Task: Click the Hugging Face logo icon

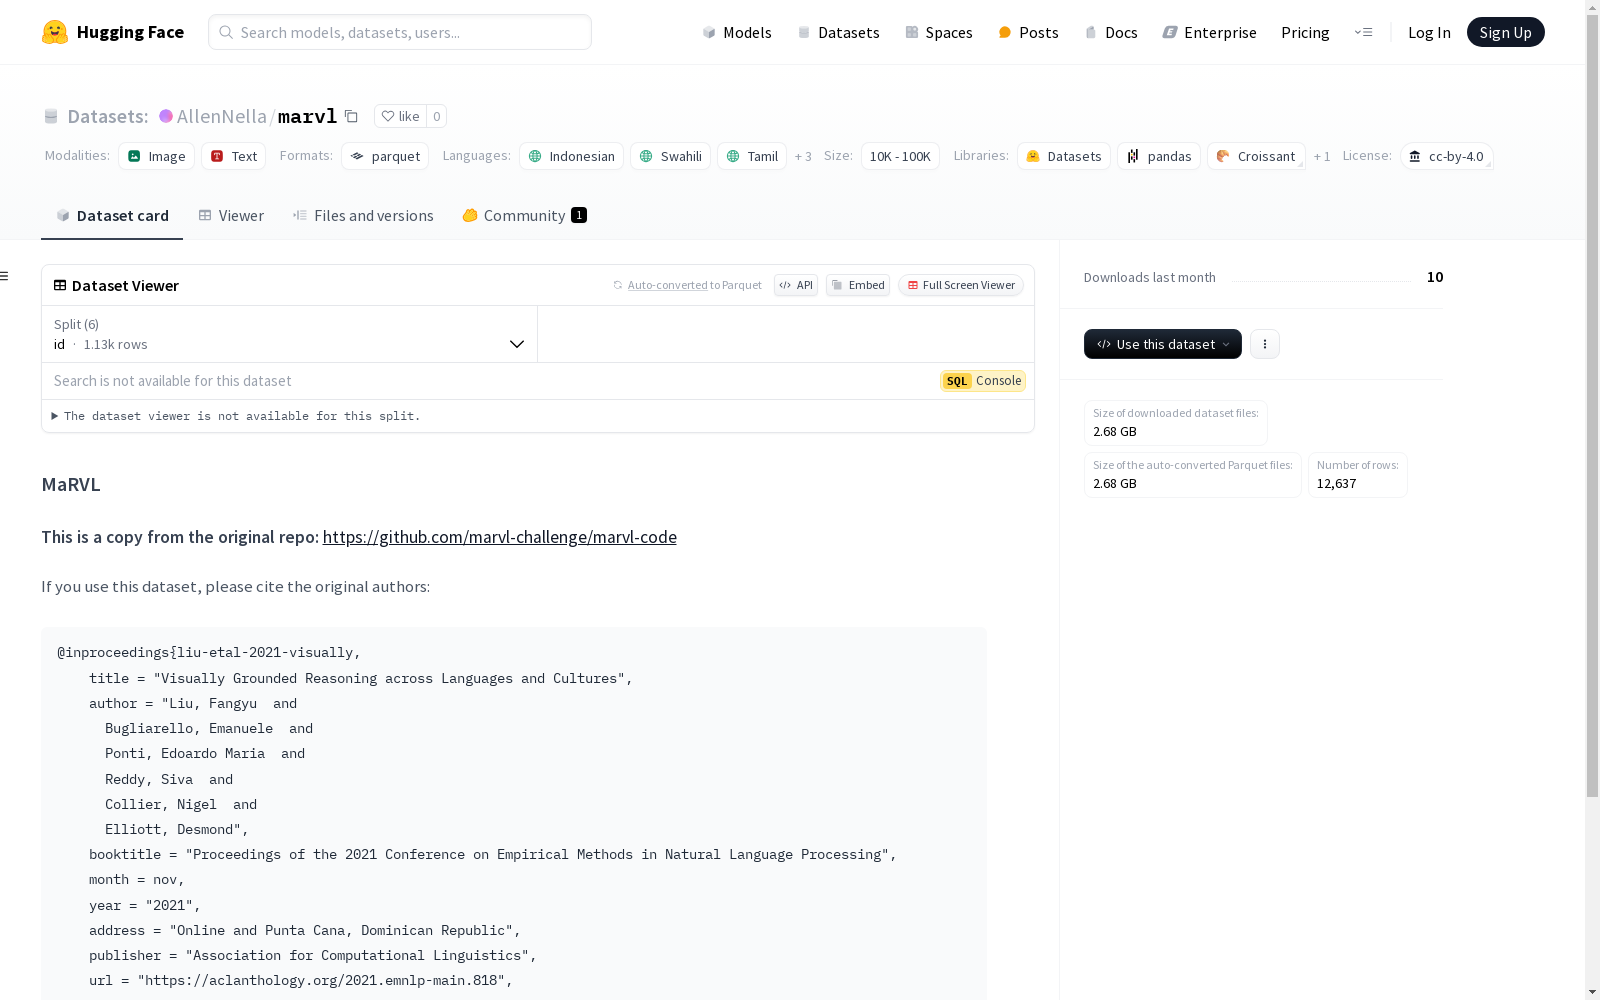Action: pos(55,32)
